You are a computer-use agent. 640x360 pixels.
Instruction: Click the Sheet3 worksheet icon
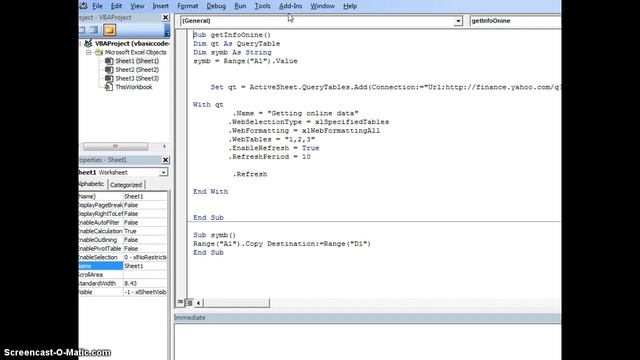pyautogui.click(x=109, y=78)
